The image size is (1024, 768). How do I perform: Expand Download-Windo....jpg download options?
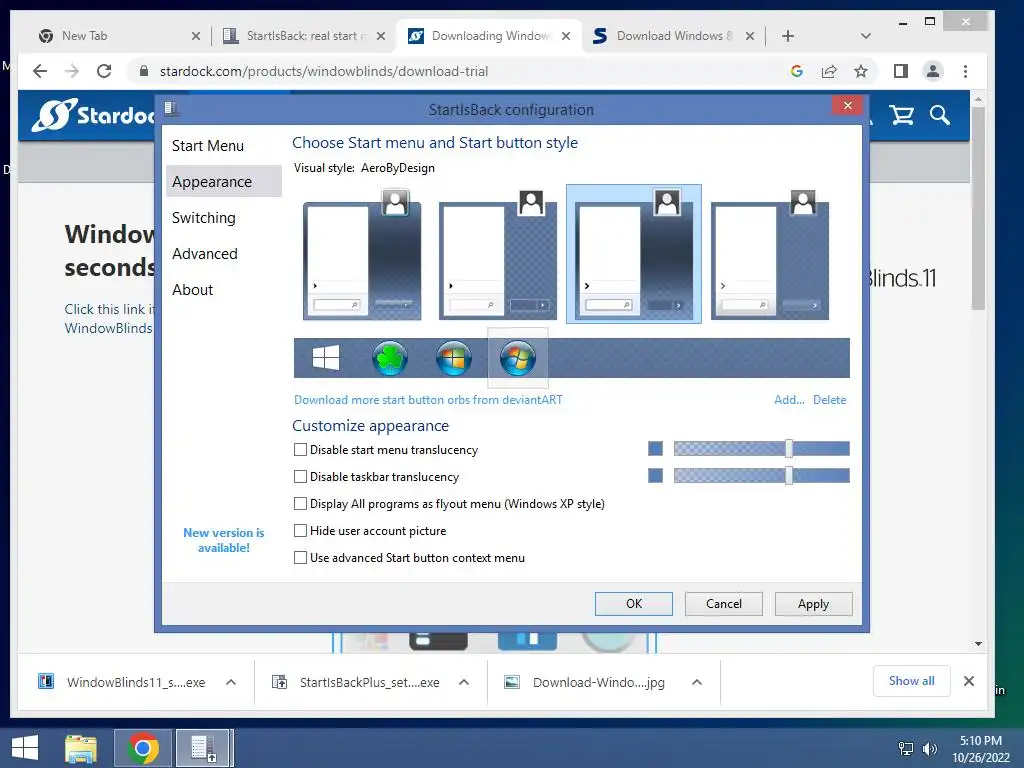(697, 682)
